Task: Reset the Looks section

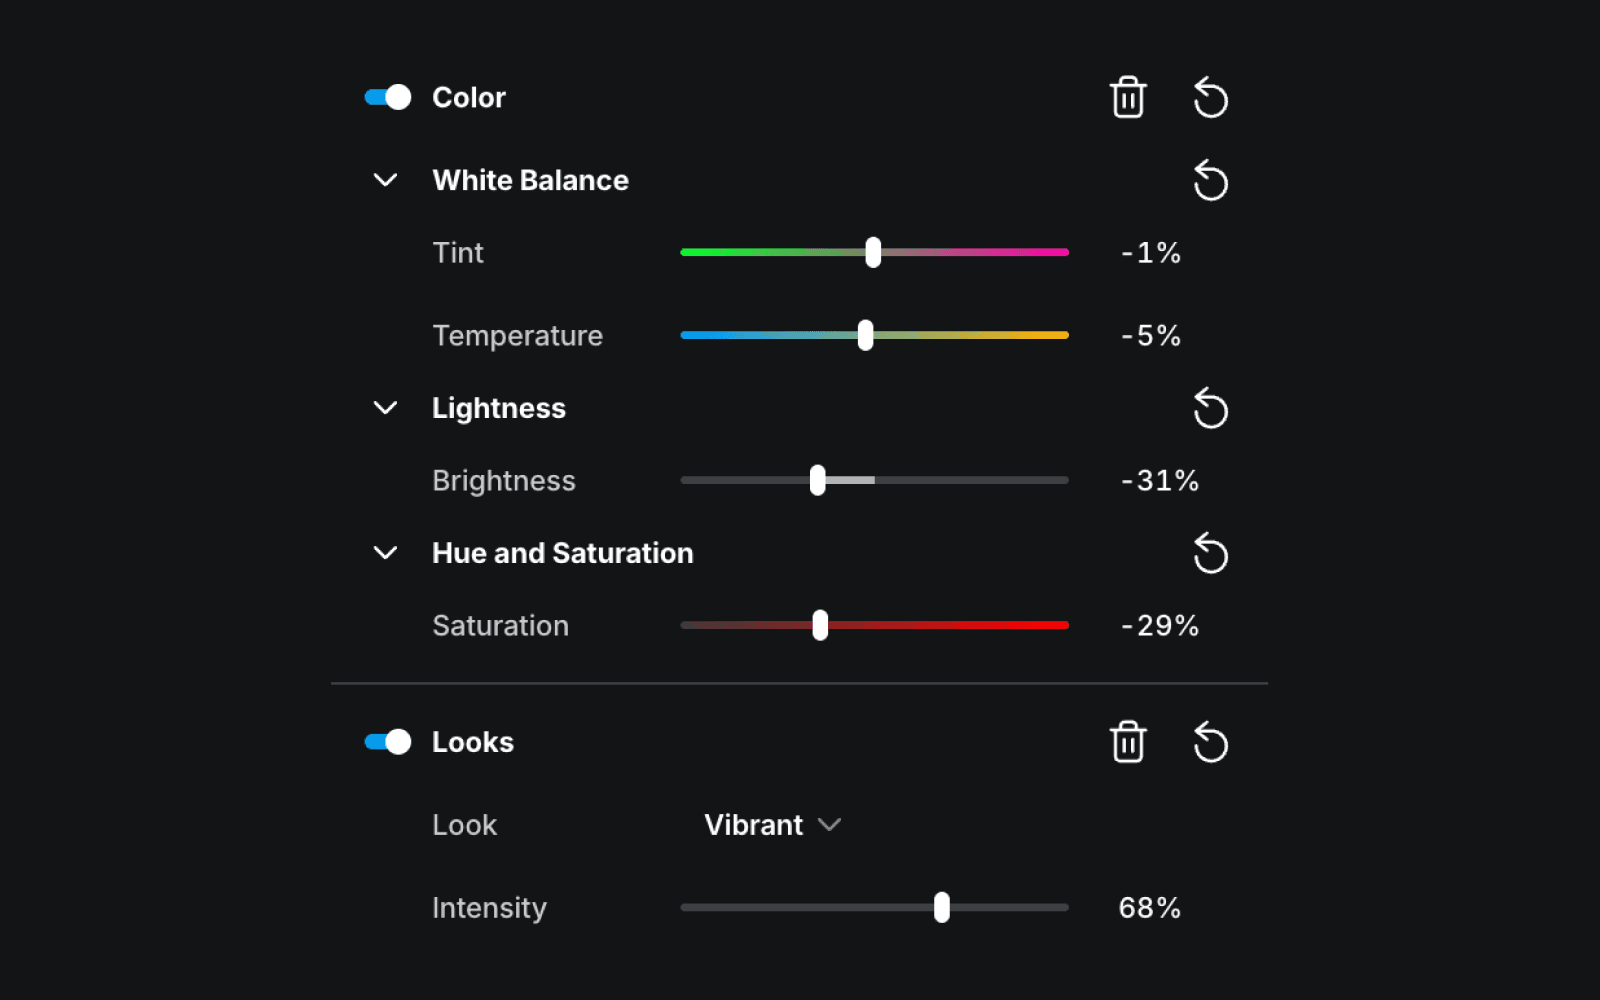Action: click(x=1210, y=742)
